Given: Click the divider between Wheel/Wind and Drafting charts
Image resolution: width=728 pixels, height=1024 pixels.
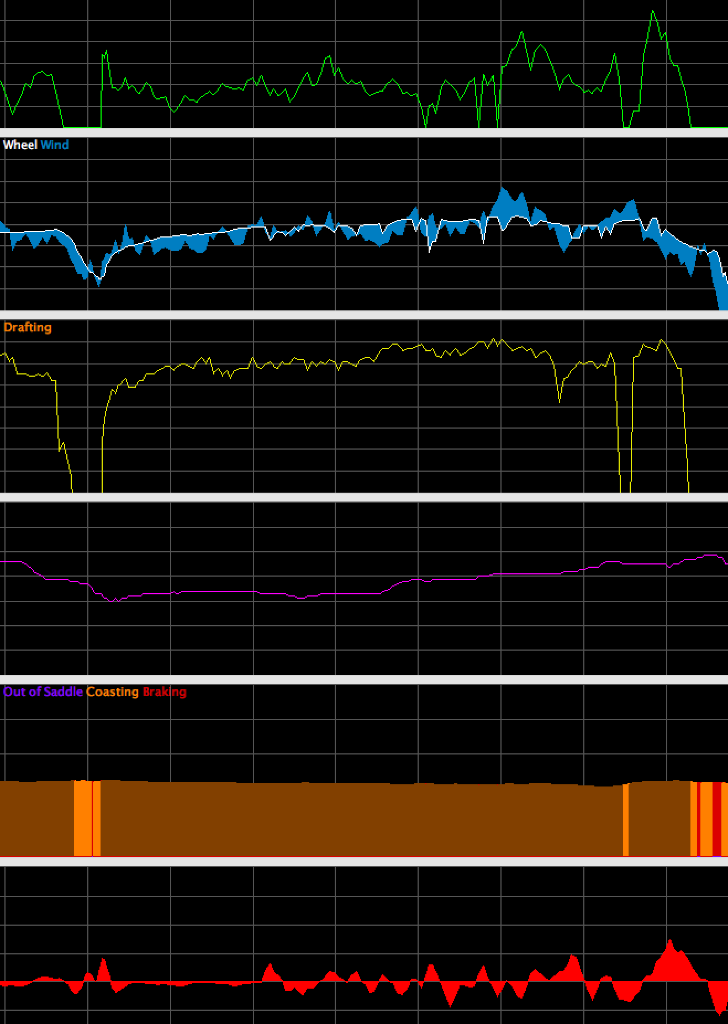Looking at the screenshot, I should [x=364, y=315].
